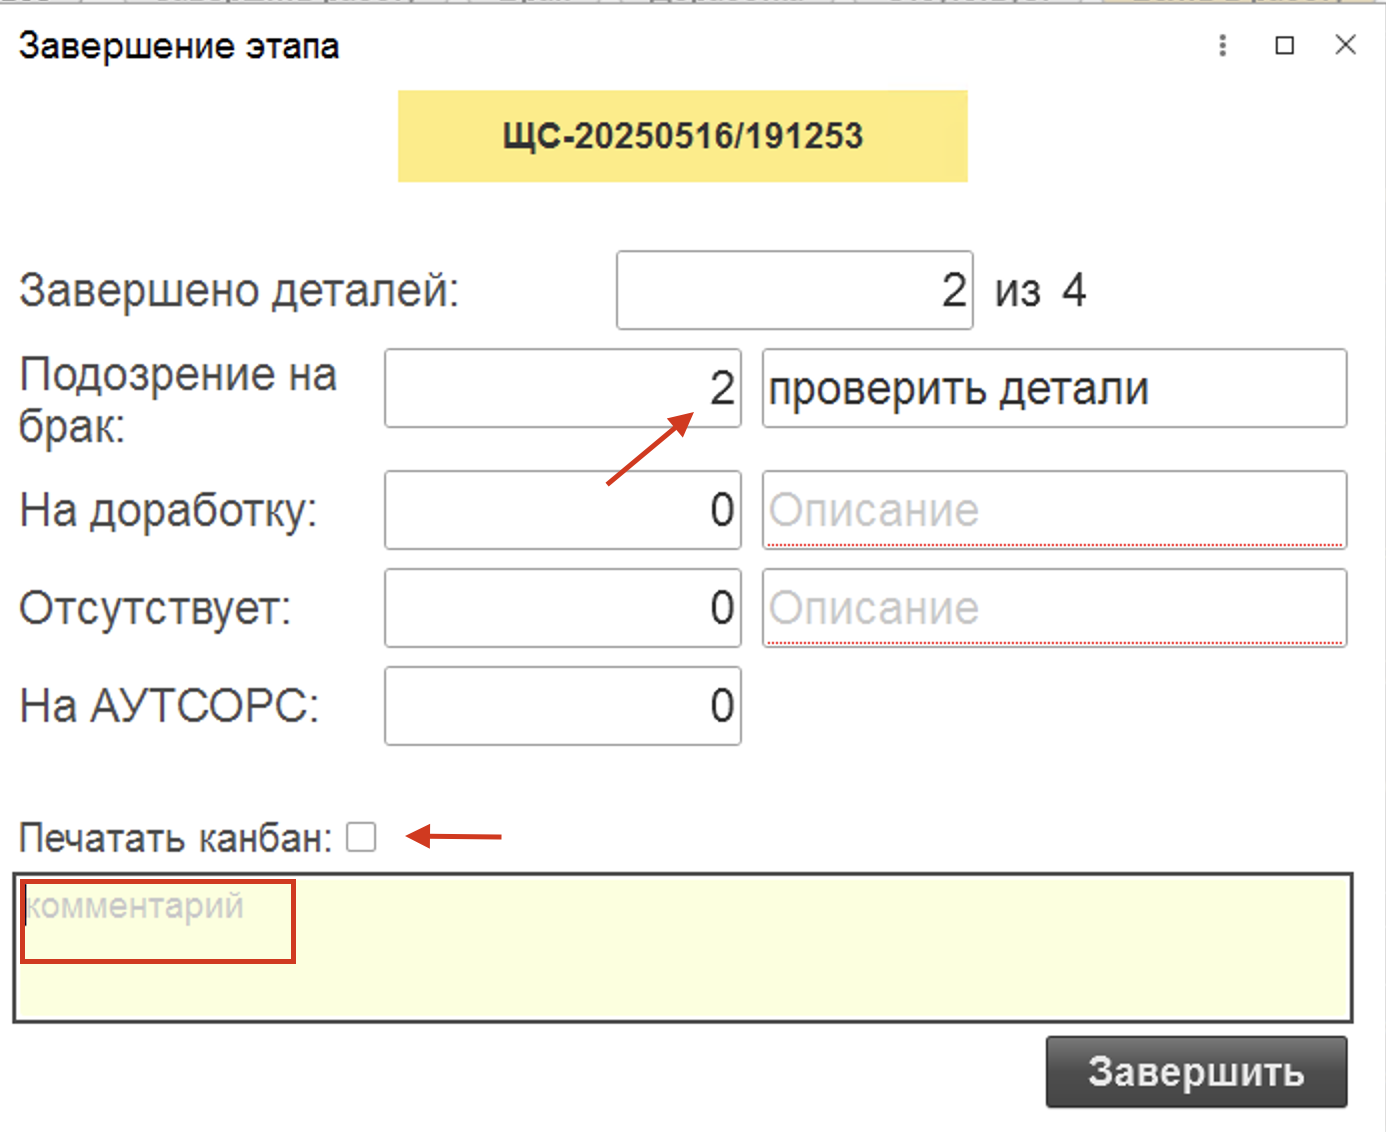Select the На АУТСОРС quantity field
Viewport: 1386px width, 1132px height.
click(x=562, y=706)
